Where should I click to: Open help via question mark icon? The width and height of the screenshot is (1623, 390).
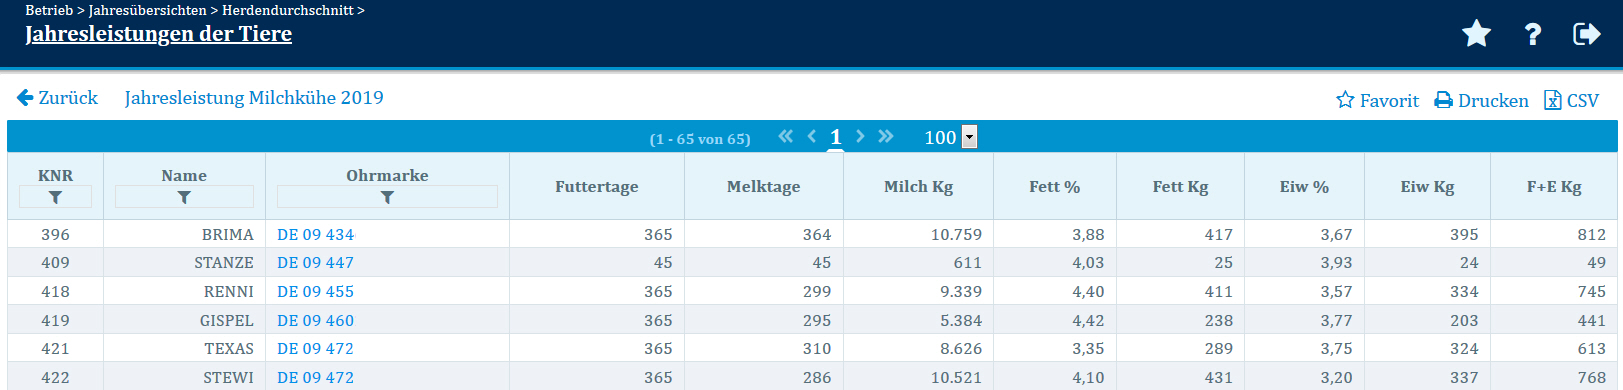[x=1532, y=34]
